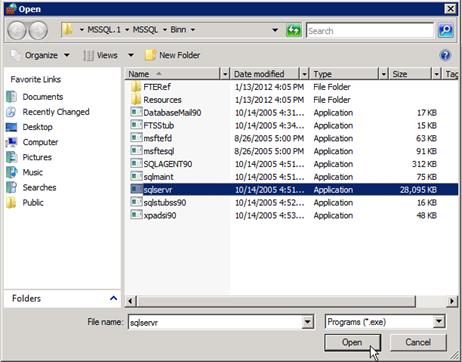
Task: Click the MSSQL.1 breadcrumb segment
Action: pyautogui.click(x=104, y=30)
